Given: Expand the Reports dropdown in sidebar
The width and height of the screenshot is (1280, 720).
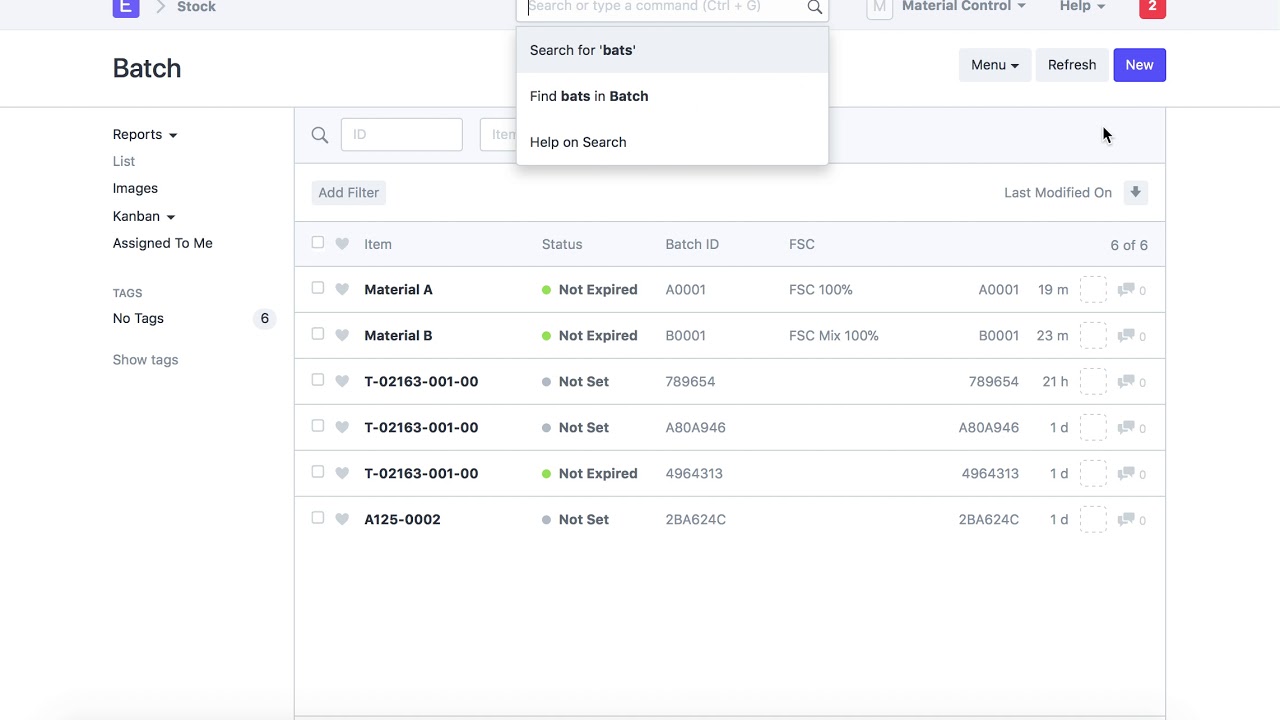Looking at the screenshot, I should pos(145,135).
